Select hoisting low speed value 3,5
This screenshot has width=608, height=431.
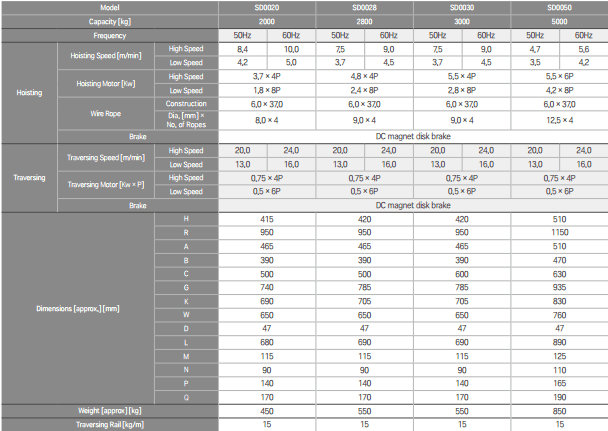tap(535, 62)
